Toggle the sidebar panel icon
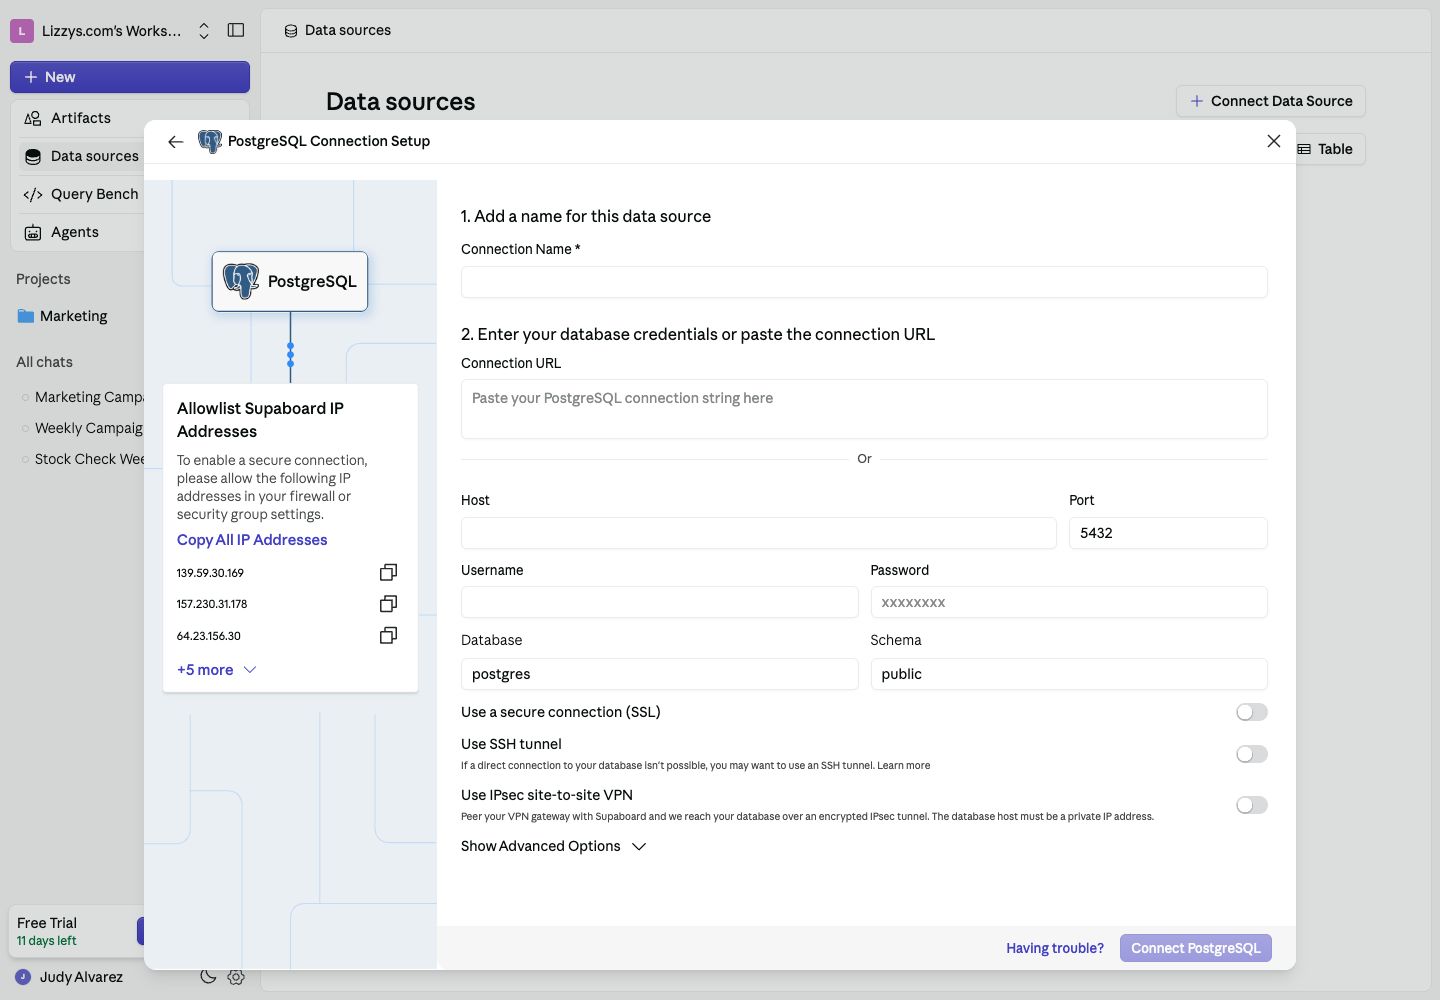1440x1000 pixels. tap(236, 30)
